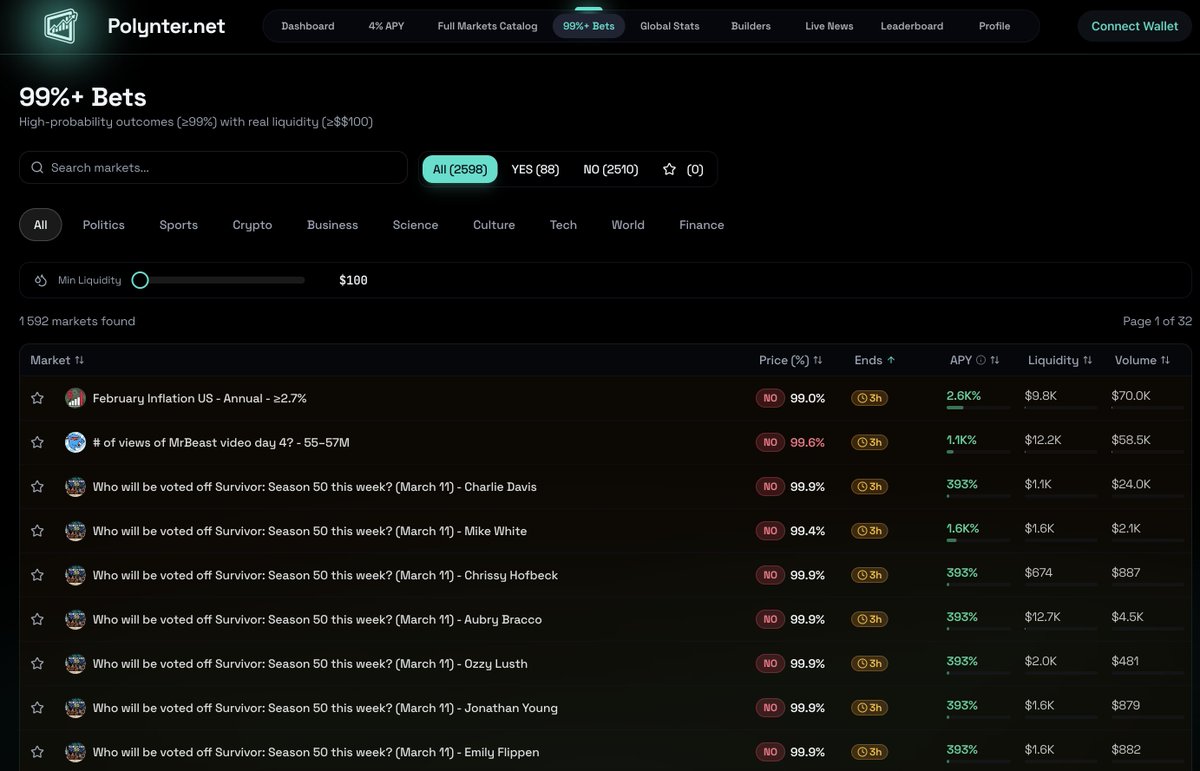This screenshot has height=771, width=1200.
Task: Click 'Page 1 of 32' text
Action: [1157, 321]
